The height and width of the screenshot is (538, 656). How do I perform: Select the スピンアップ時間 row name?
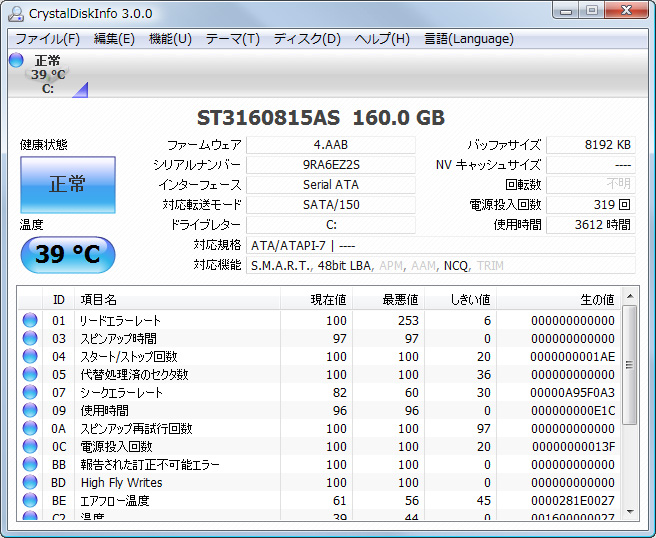[x=119, y=338]
